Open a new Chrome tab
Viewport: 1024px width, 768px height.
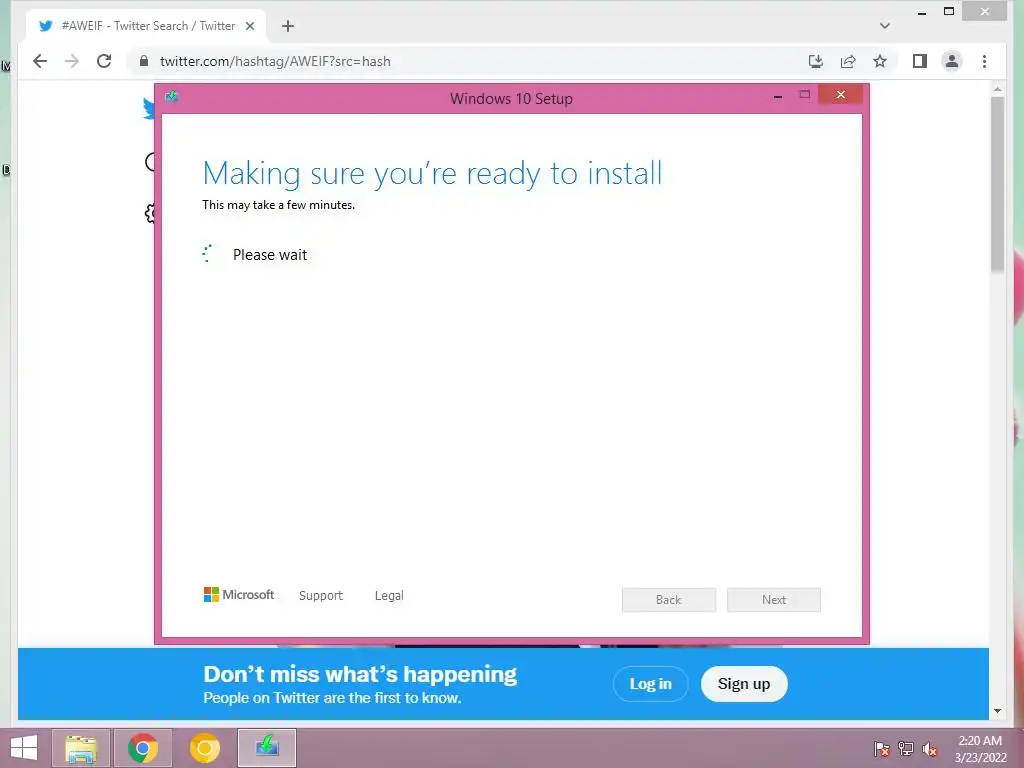click(x=287, y=26)
